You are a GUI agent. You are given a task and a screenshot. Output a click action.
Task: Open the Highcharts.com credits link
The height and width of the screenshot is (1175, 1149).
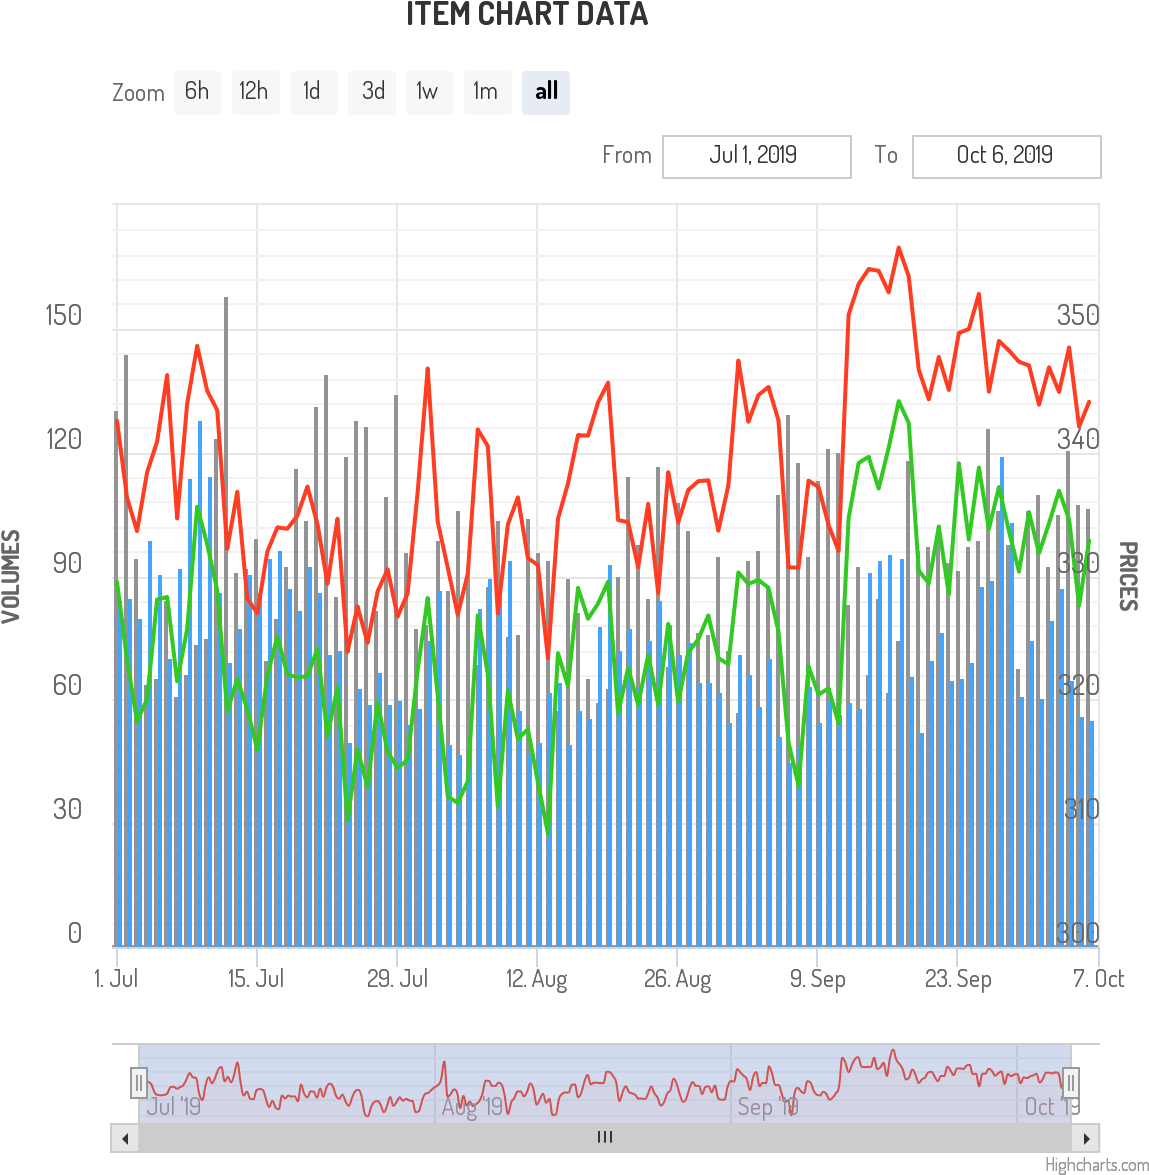[1097, 1165]
